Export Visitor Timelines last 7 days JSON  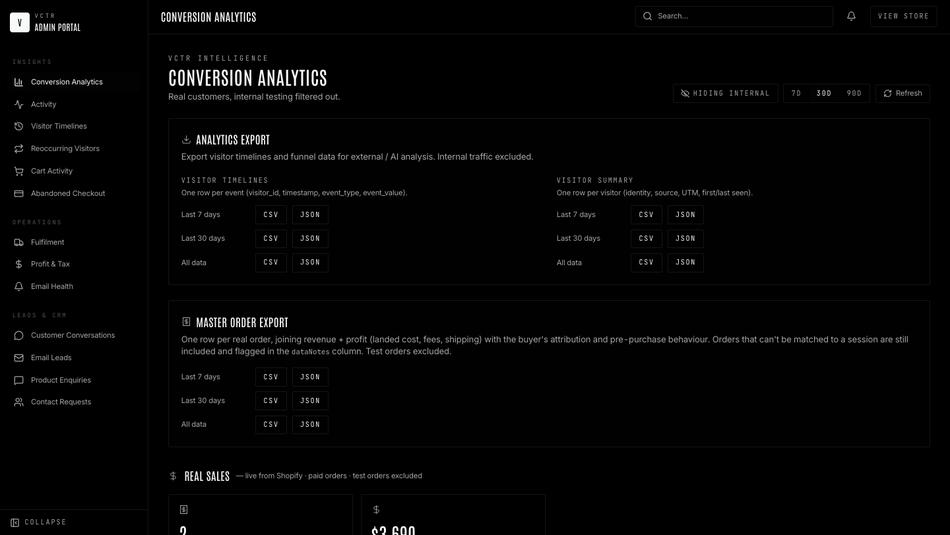coord(310,214)
